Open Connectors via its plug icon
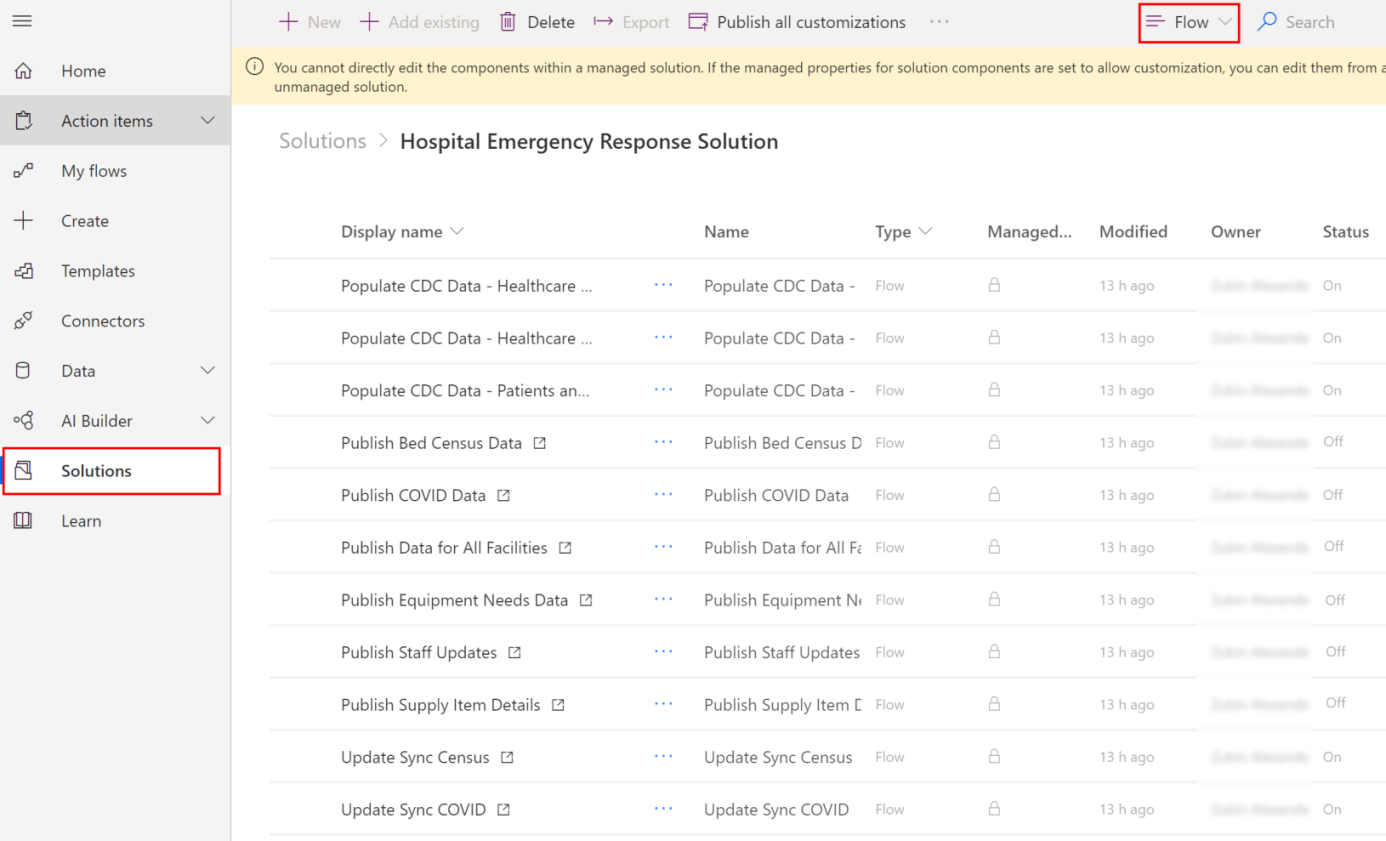 pyautogui.click(x=23, y=321)
